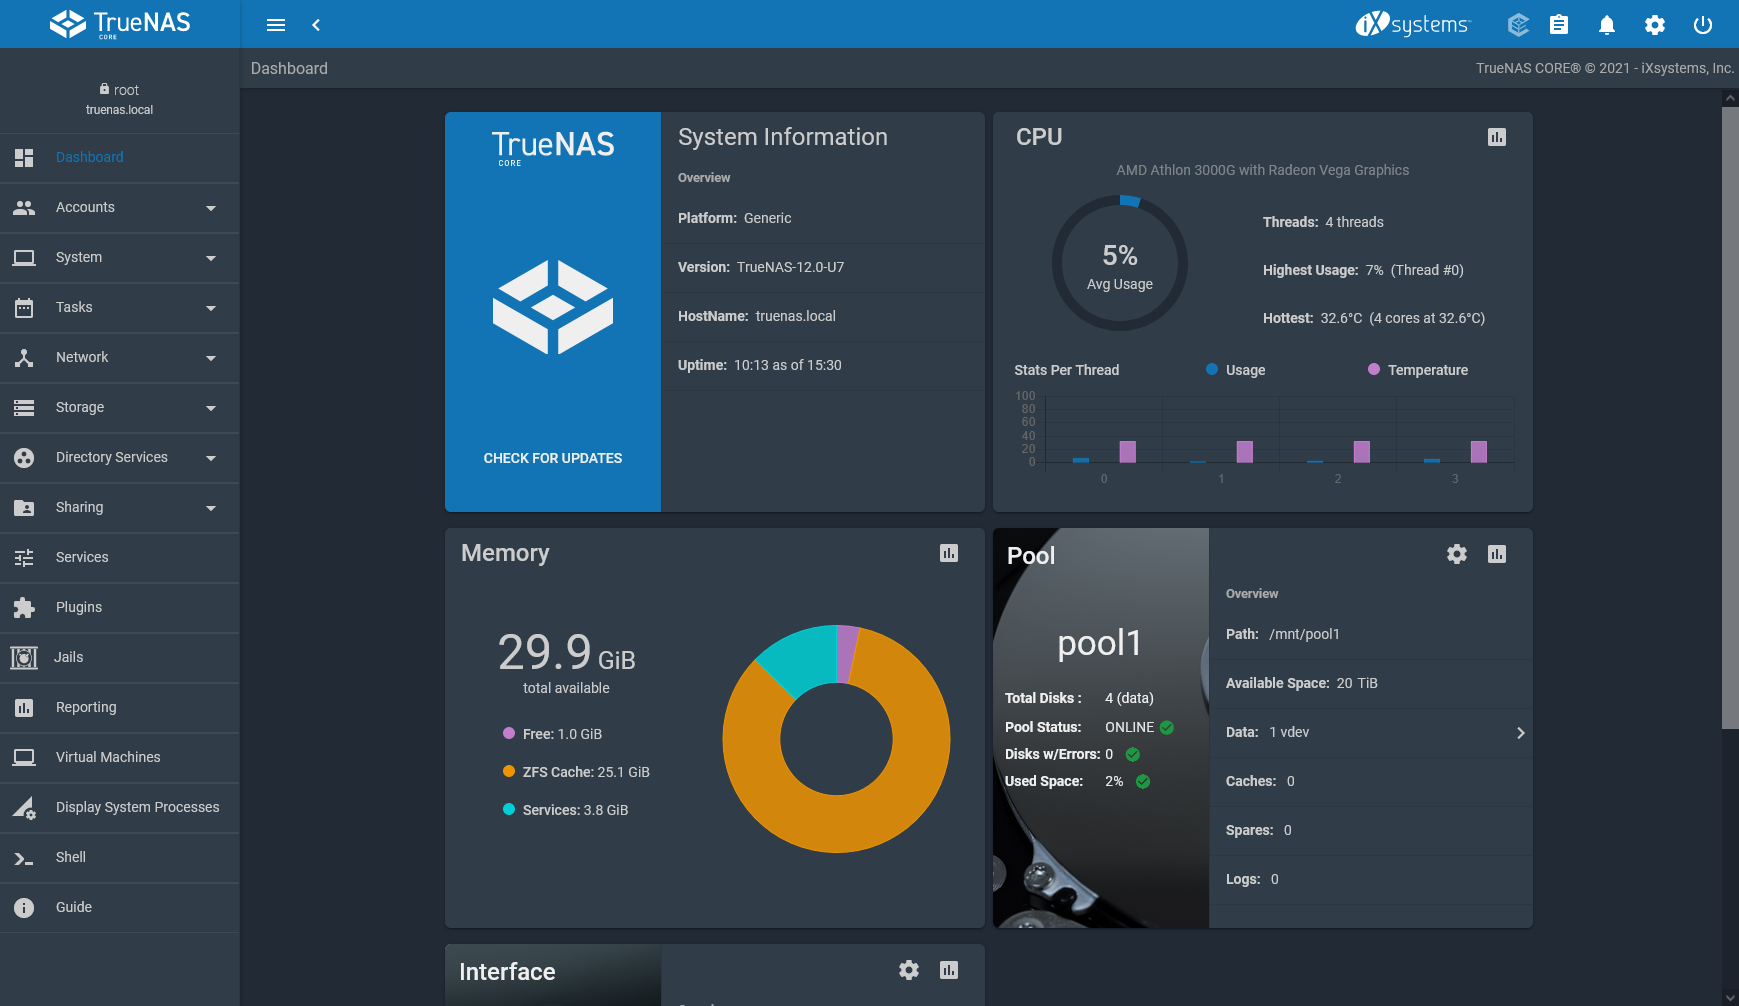
Task: Open pool Data vdev details chevron
Action: coord(1521,733)
